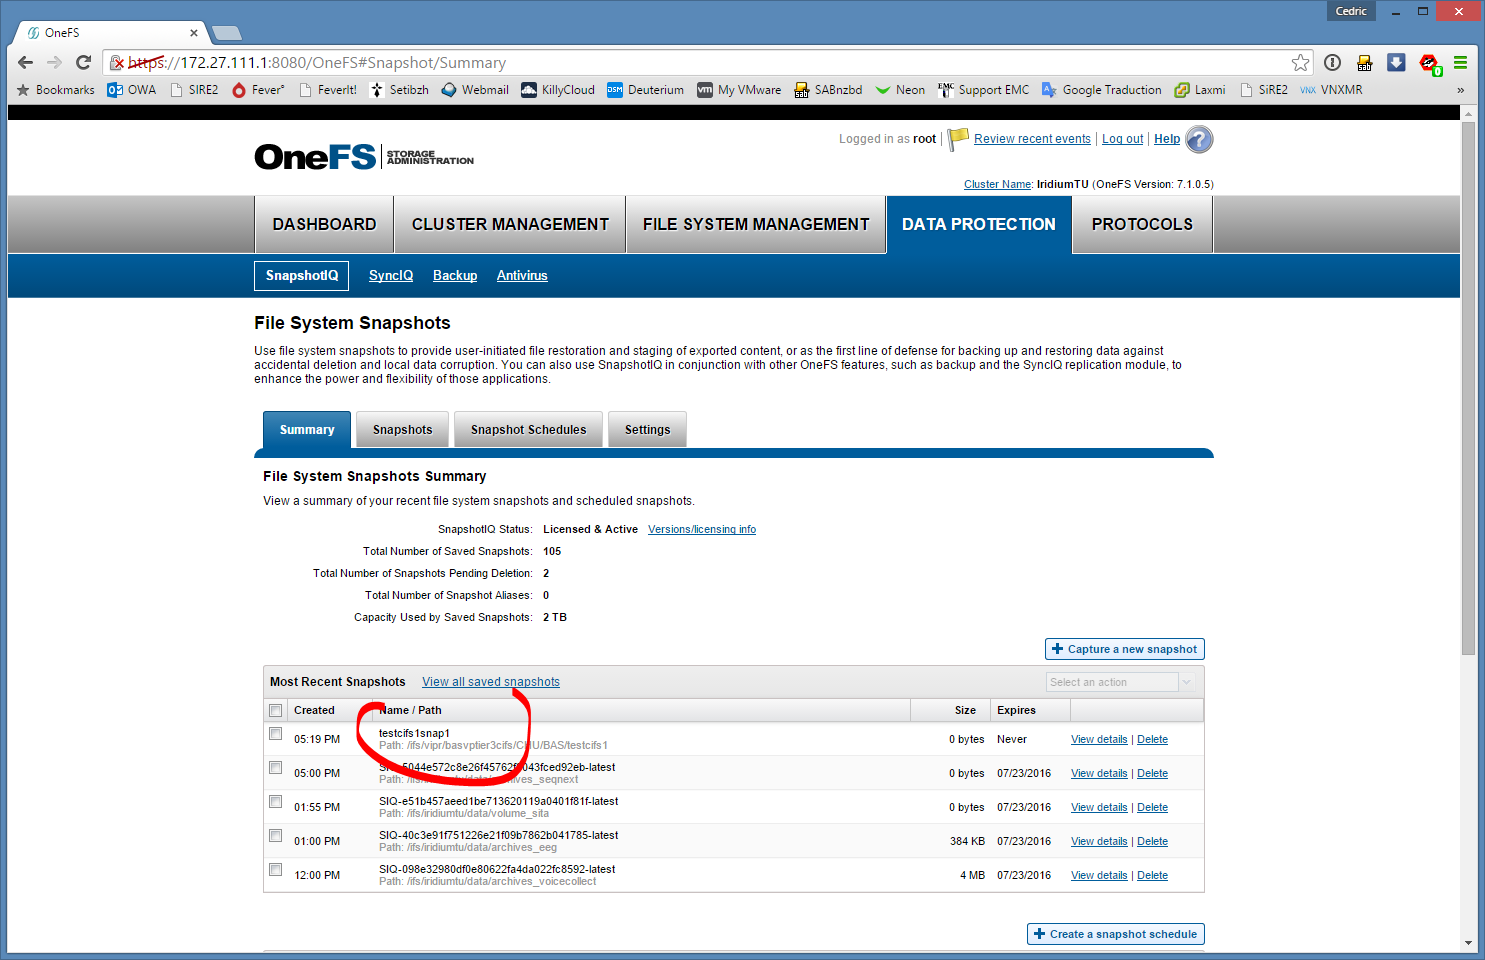Reload the page with the refresh icon
The width and height of the screenshot is (1485, 960).
pos(84,63)
